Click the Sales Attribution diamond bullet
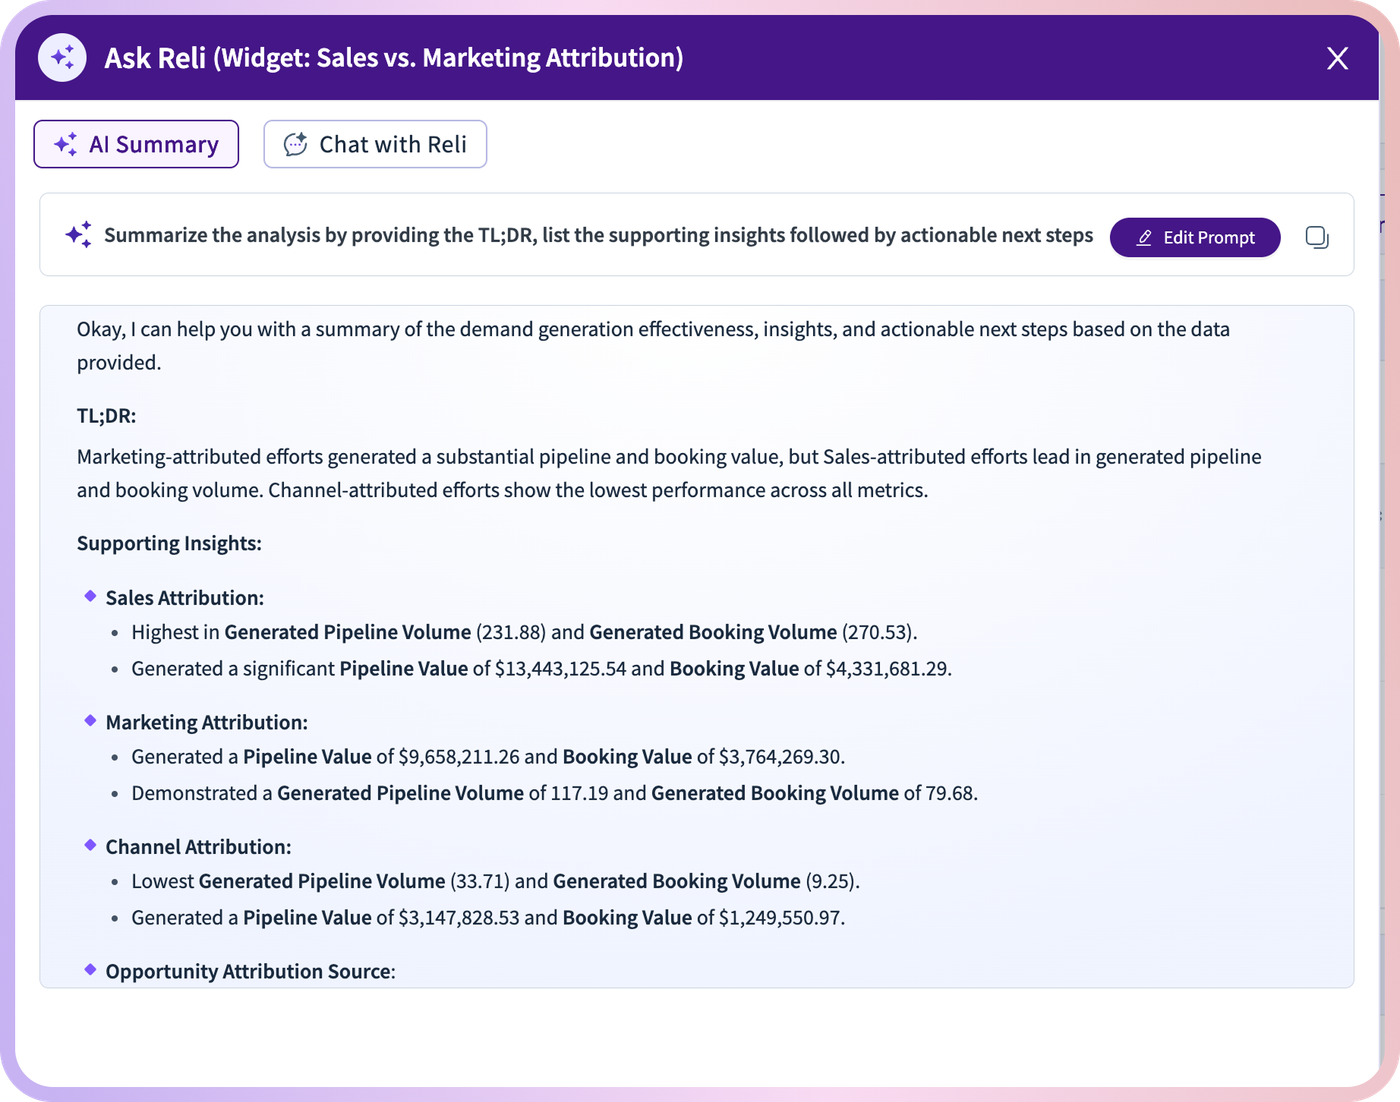 coord(90,596)
